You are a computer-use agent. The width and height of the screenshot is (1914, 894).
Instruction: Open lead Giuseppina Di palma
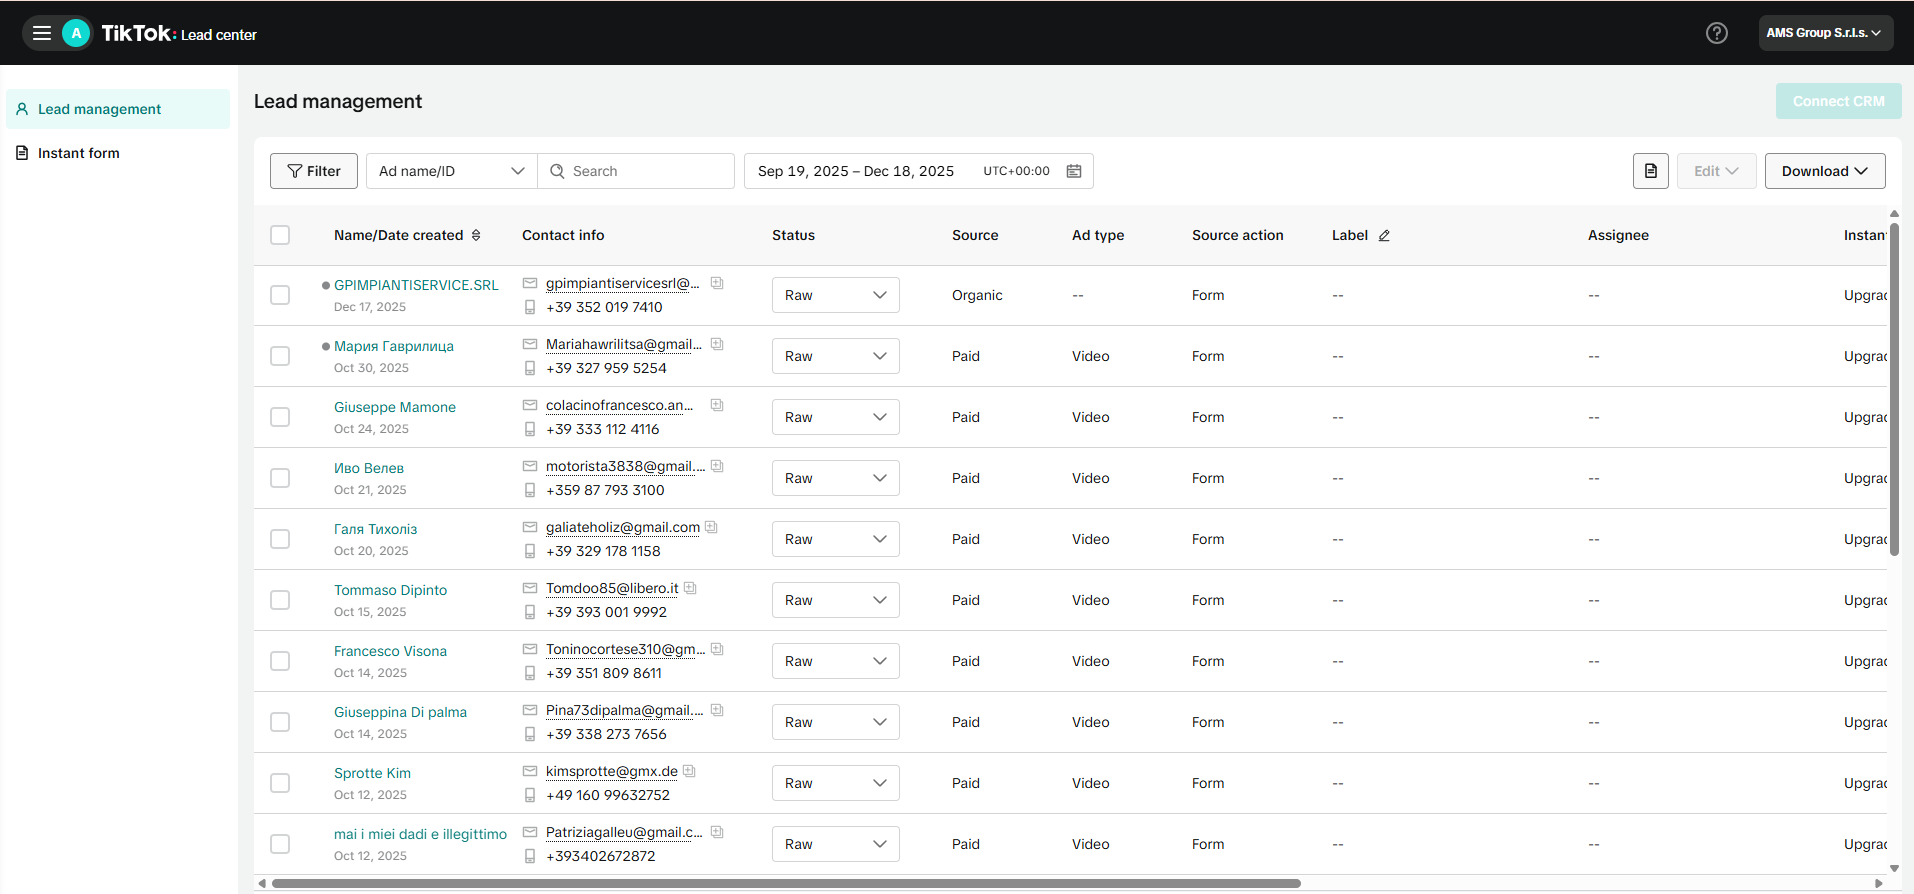[400, 712]
